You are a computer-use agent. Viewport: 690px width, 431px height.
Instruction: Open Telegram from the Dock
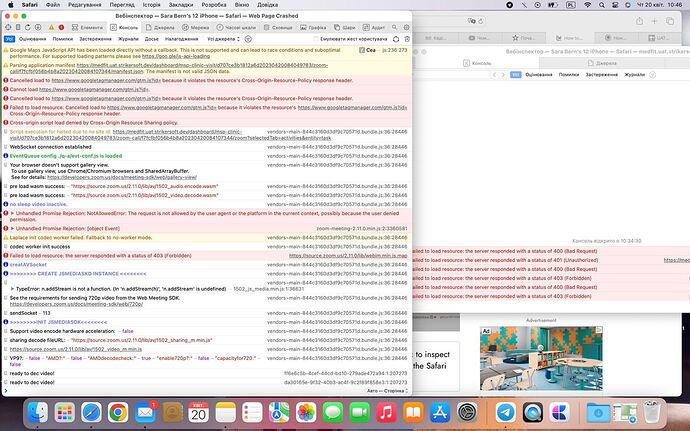pos(506,413)
